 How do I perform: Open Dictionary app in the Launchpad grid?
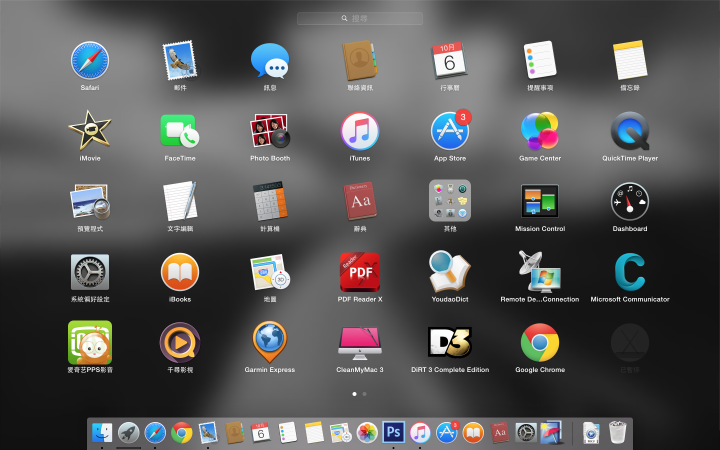coord(360,201)
